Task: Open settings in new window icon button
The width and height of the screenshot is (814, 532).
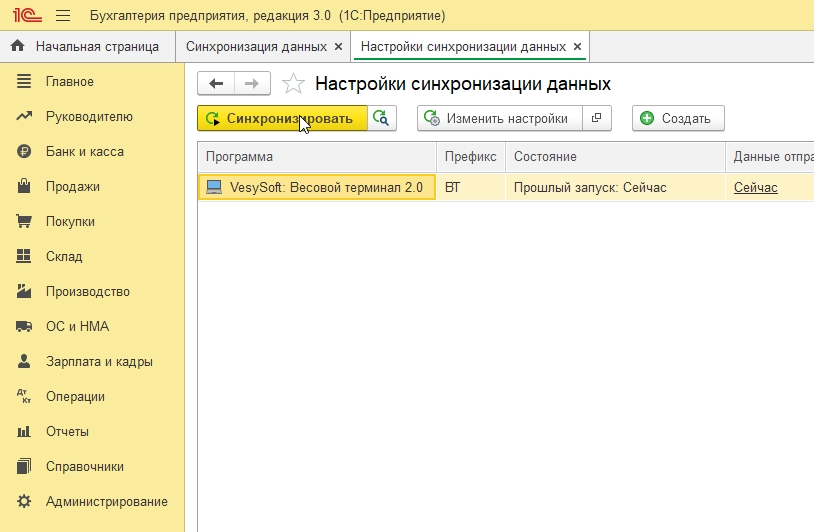Action: pyautogui.click(x=596, y=118)
